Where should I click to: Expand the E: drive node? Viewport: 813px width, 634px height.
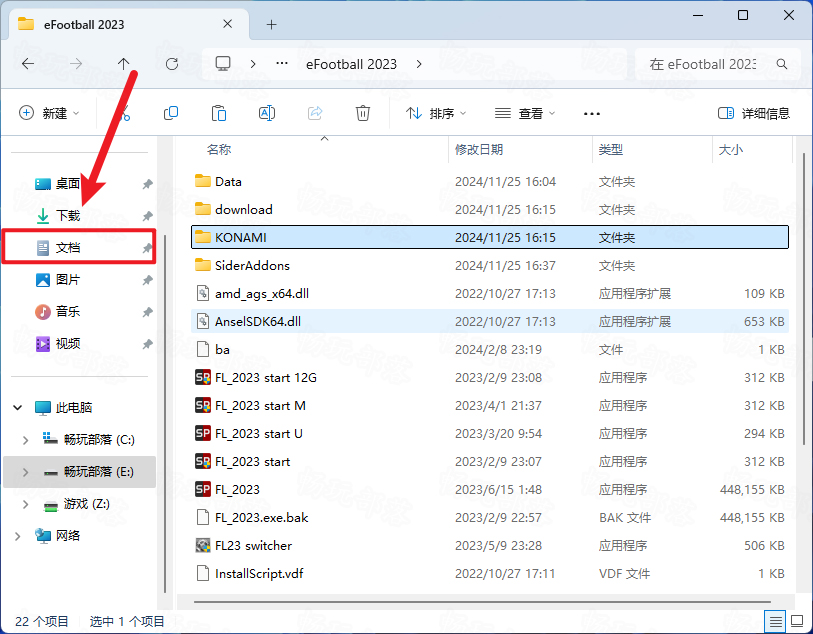coord(25,472)
